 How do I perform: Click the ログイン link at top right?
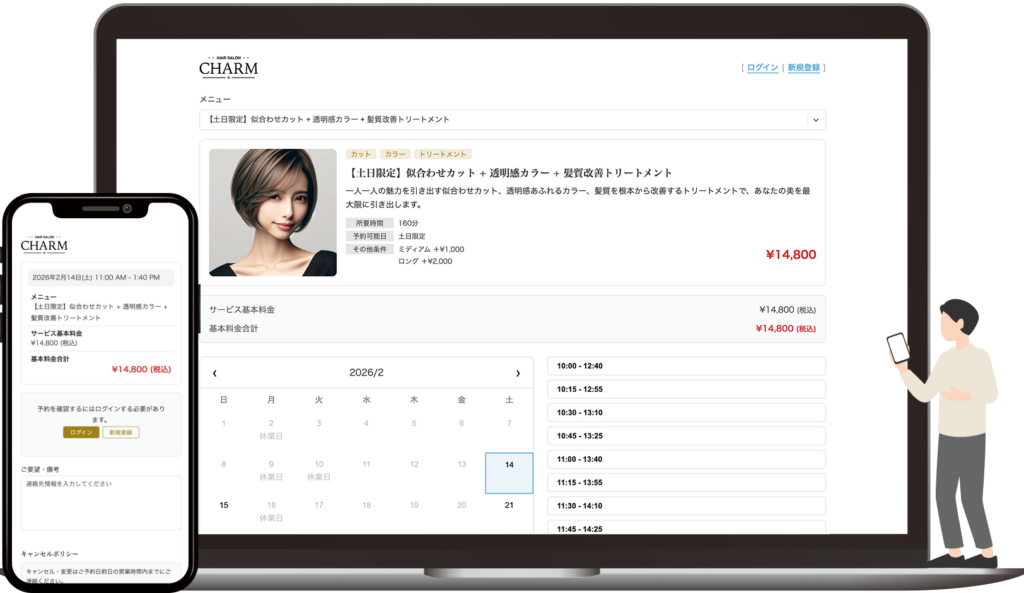(x=762, y=68)
